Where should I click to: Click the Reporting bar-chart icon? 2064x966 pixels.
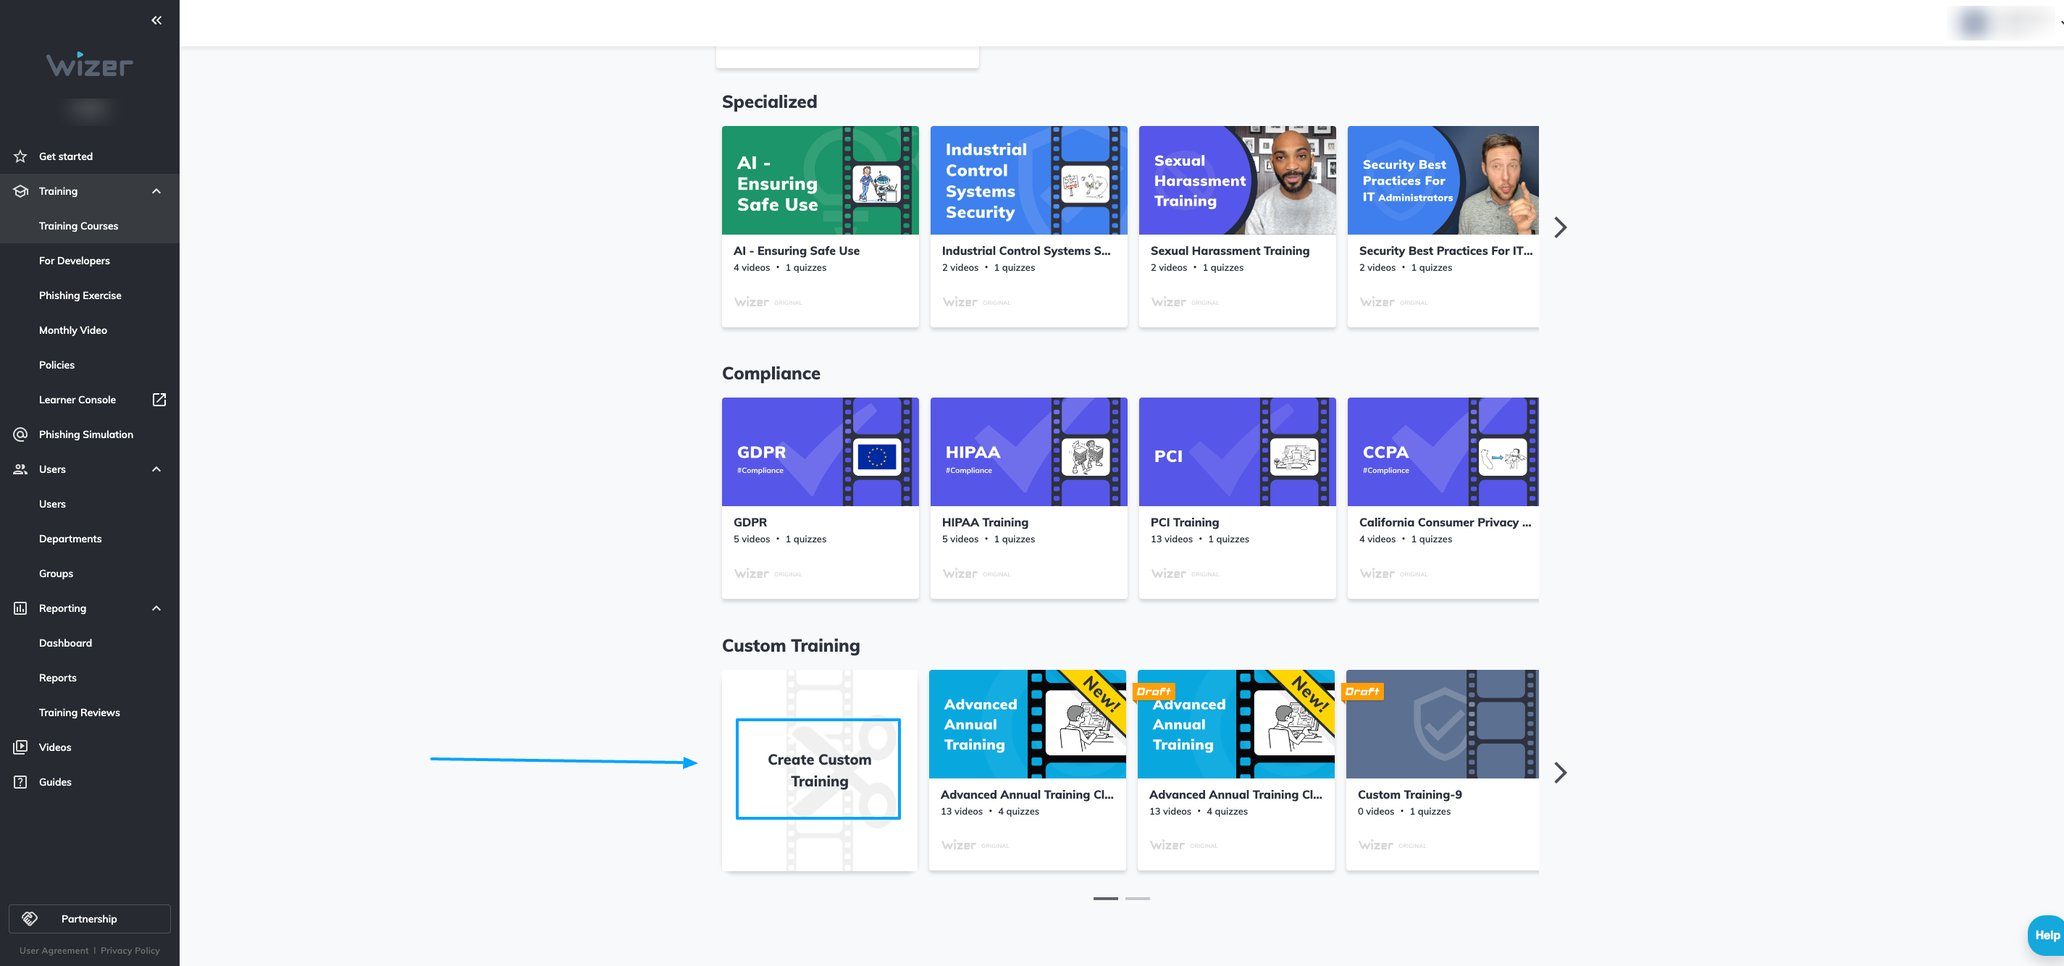tap(20, 608)
